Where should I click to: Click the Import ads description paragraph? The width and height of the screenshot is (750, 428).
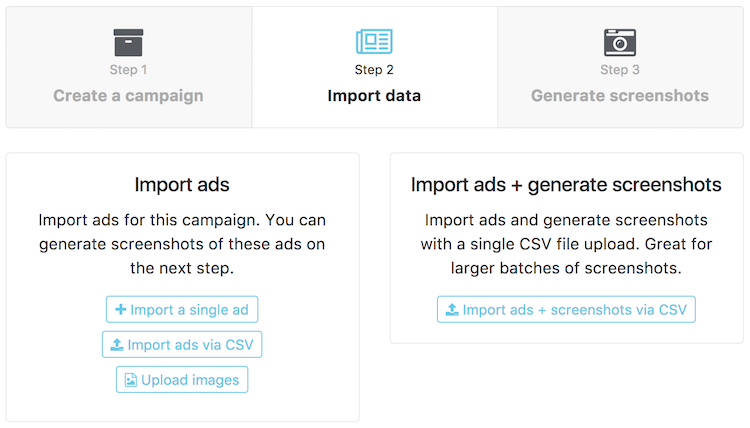pos(182,243)
